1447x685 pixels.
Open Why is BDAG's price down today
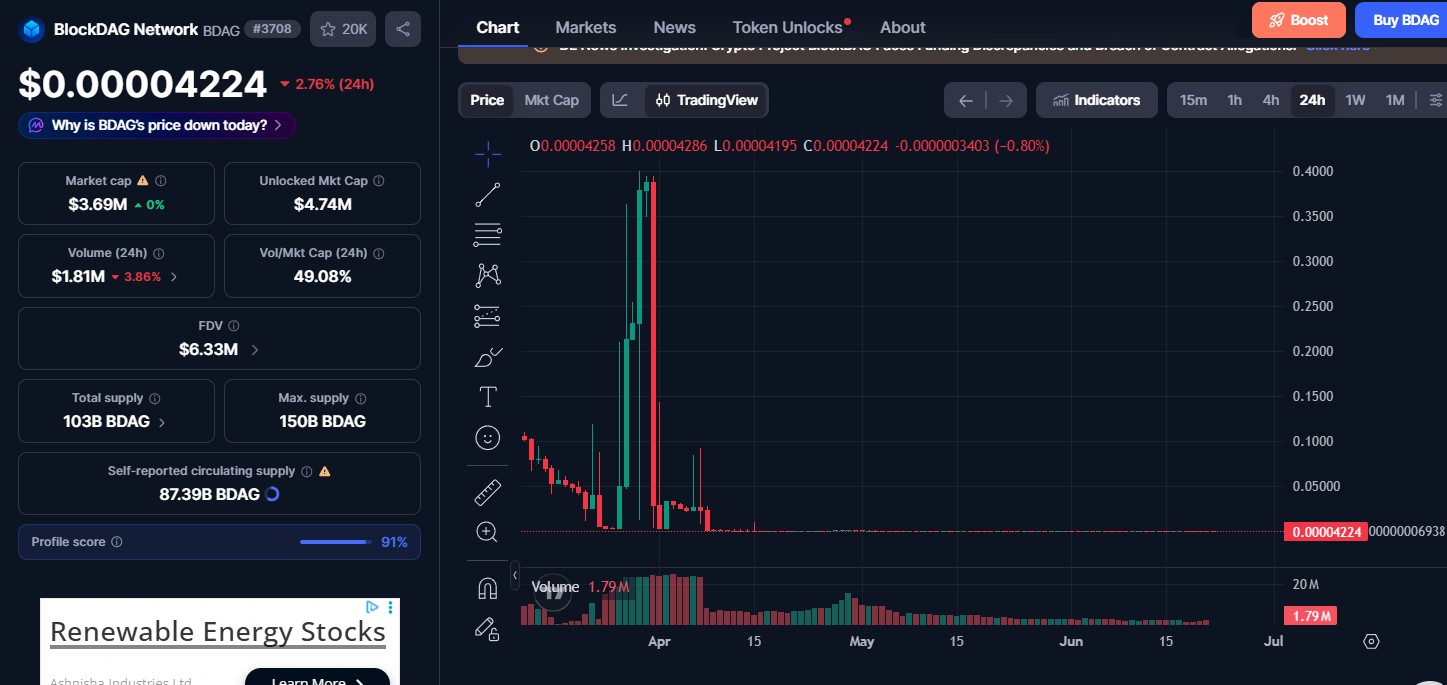click(157, 125)
